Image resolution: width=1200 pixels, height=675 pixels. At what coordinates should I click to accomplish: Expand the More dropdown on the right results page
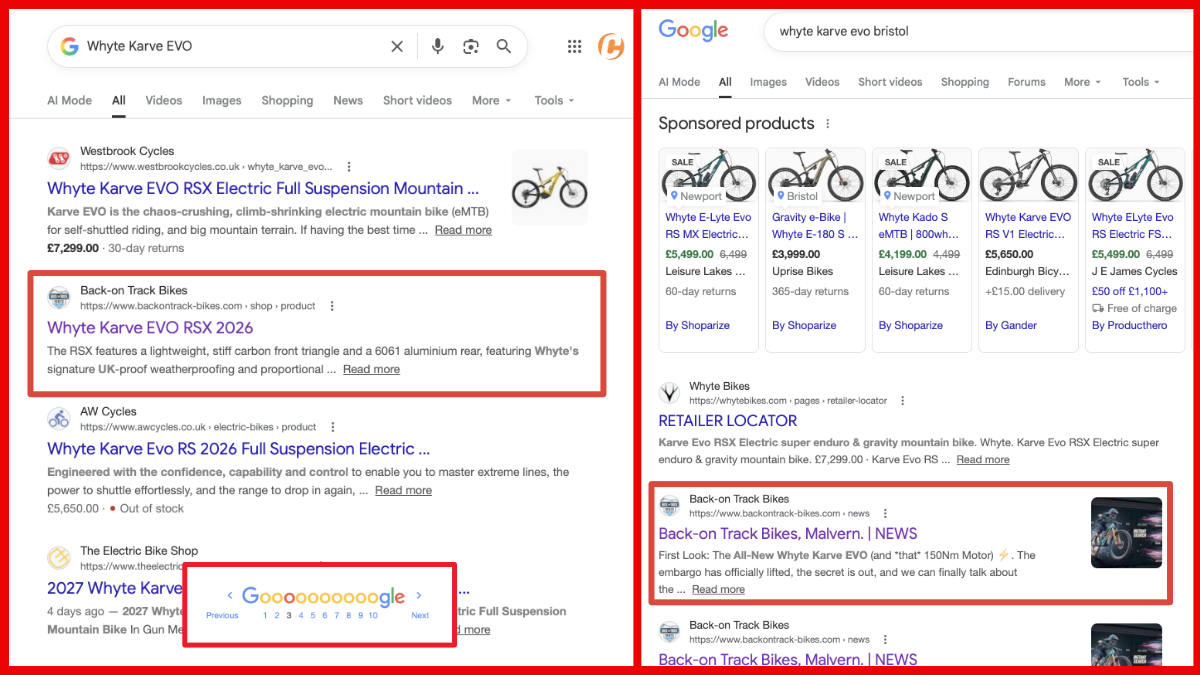point(1081,81)
